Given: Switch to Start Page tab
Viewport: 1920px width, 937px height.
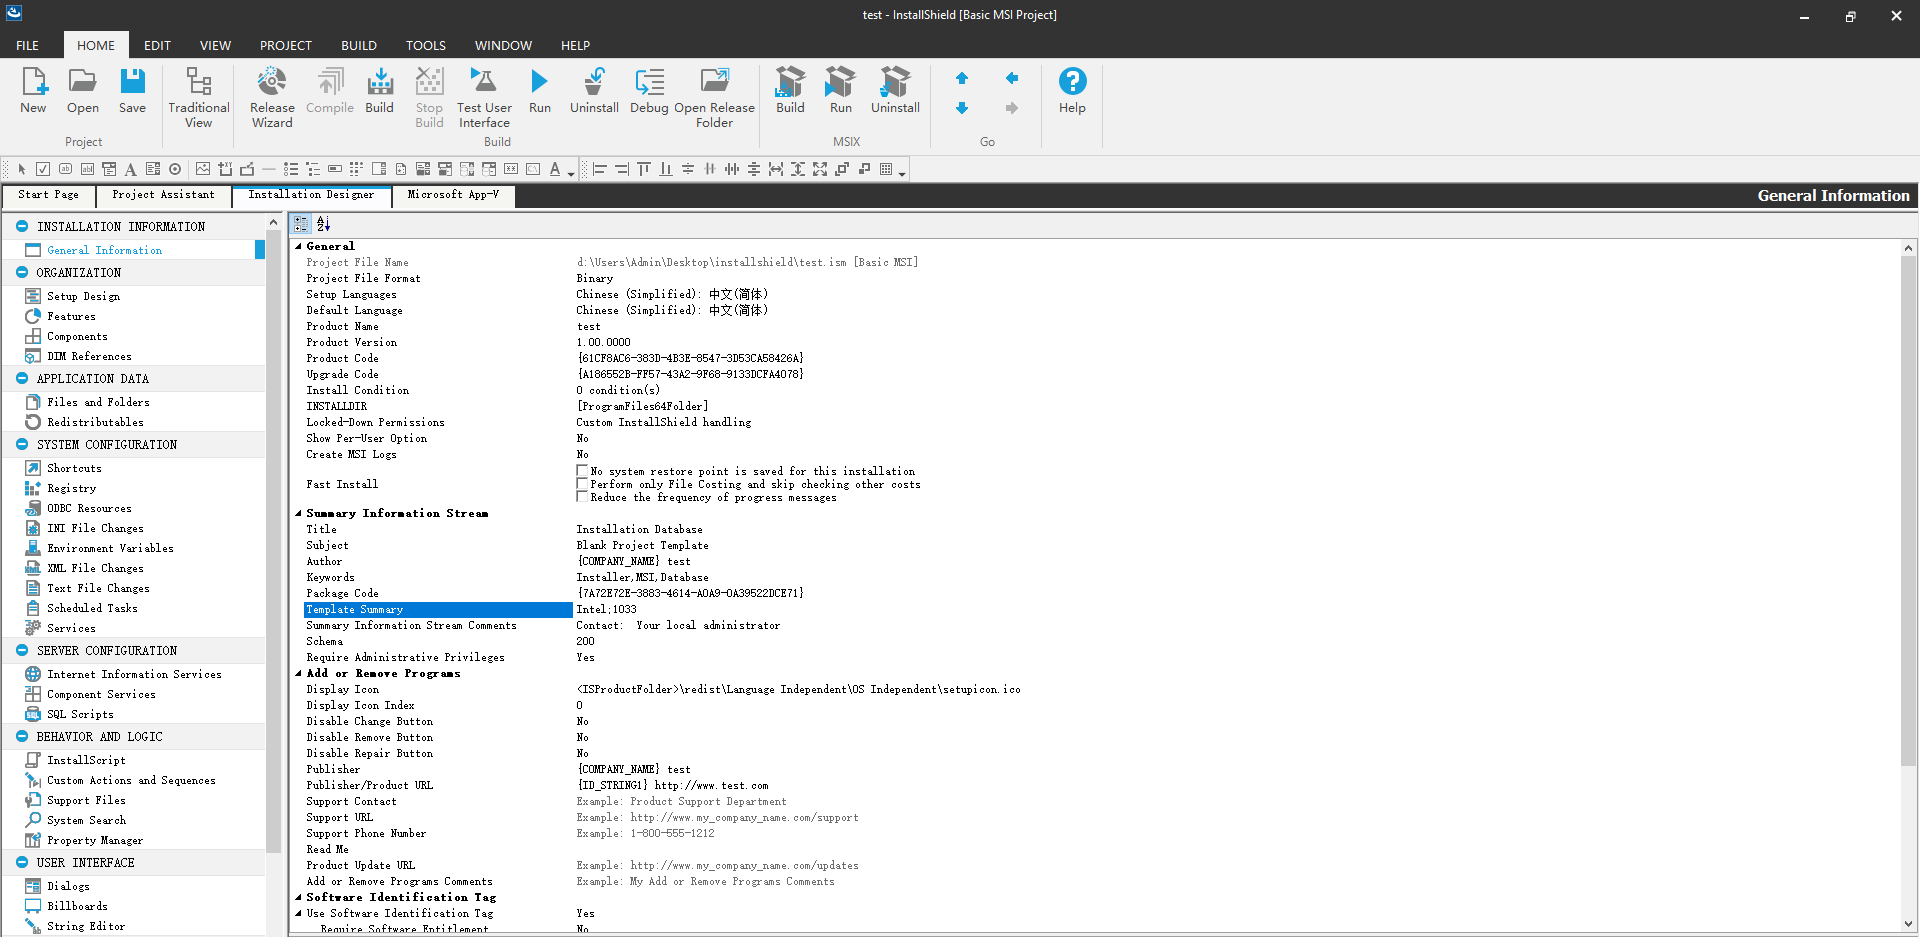Looking at the screenshot, I should [x=48, y=195].
